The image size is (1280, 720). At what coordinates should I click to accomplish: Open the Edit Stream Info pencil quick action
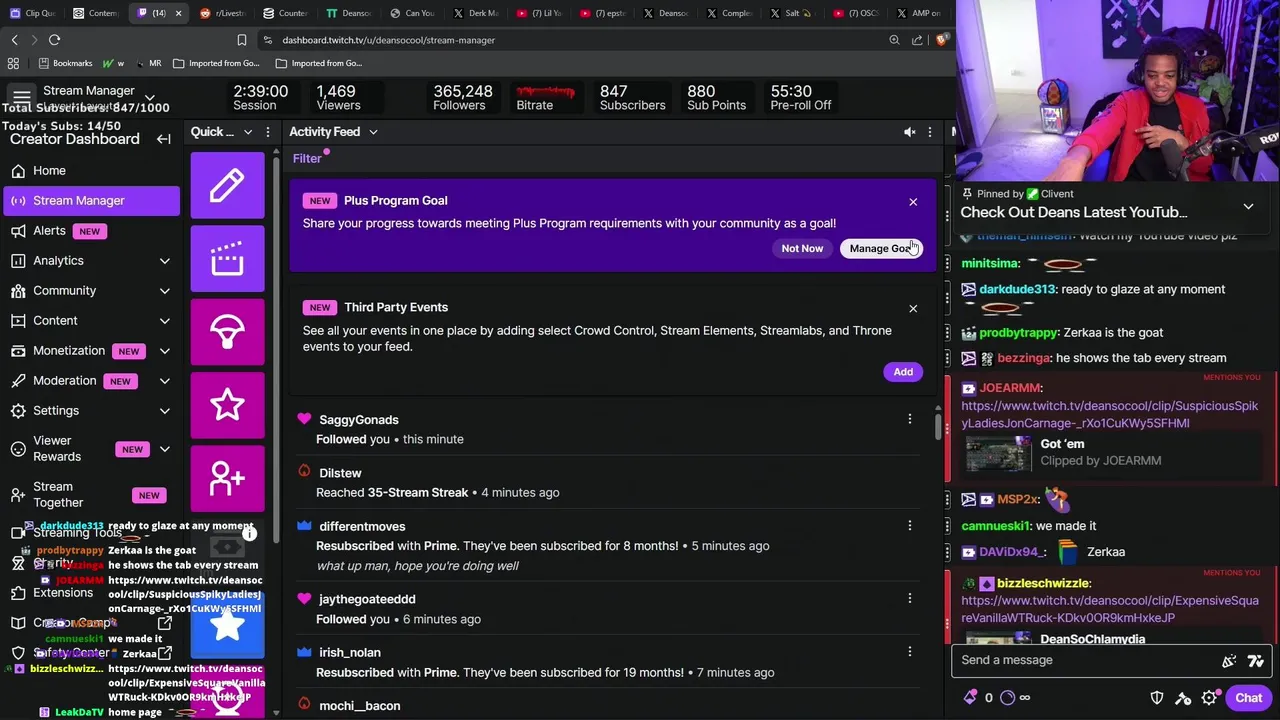point(227,185)
